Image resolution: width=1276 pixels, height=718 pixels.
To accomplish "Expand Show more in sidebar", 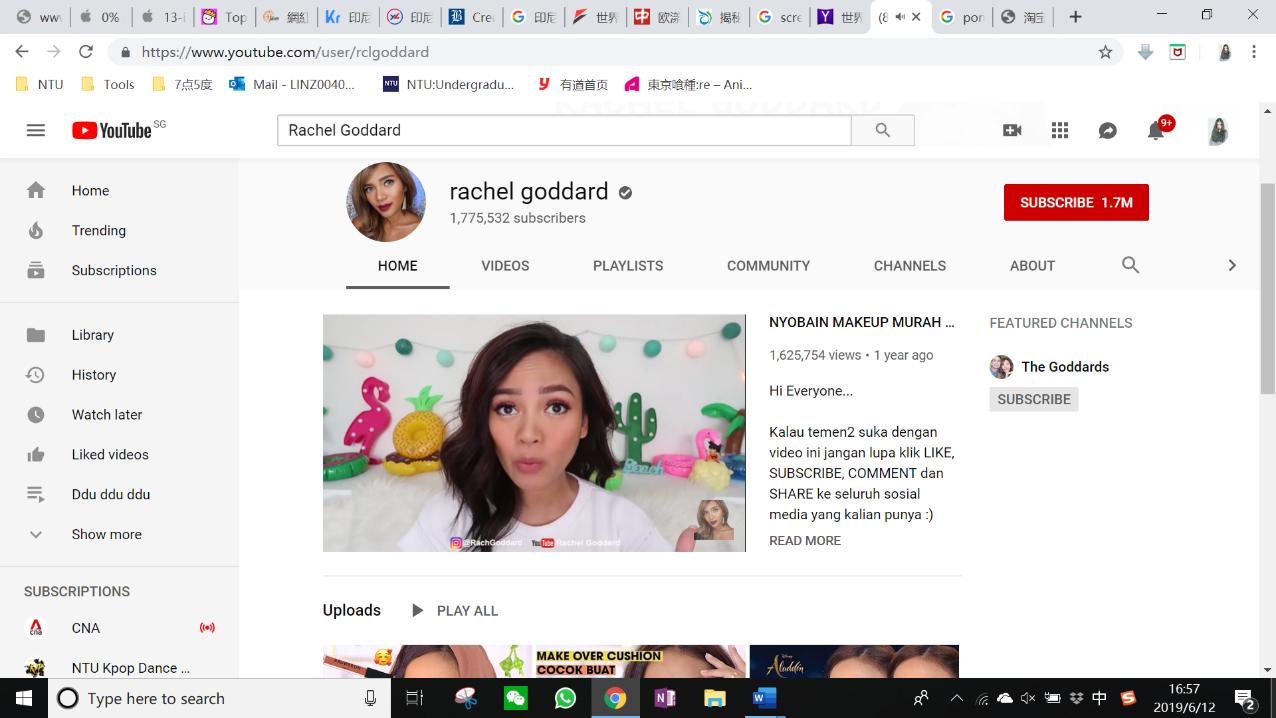I will pyautogui.click(x=106, y=534).
